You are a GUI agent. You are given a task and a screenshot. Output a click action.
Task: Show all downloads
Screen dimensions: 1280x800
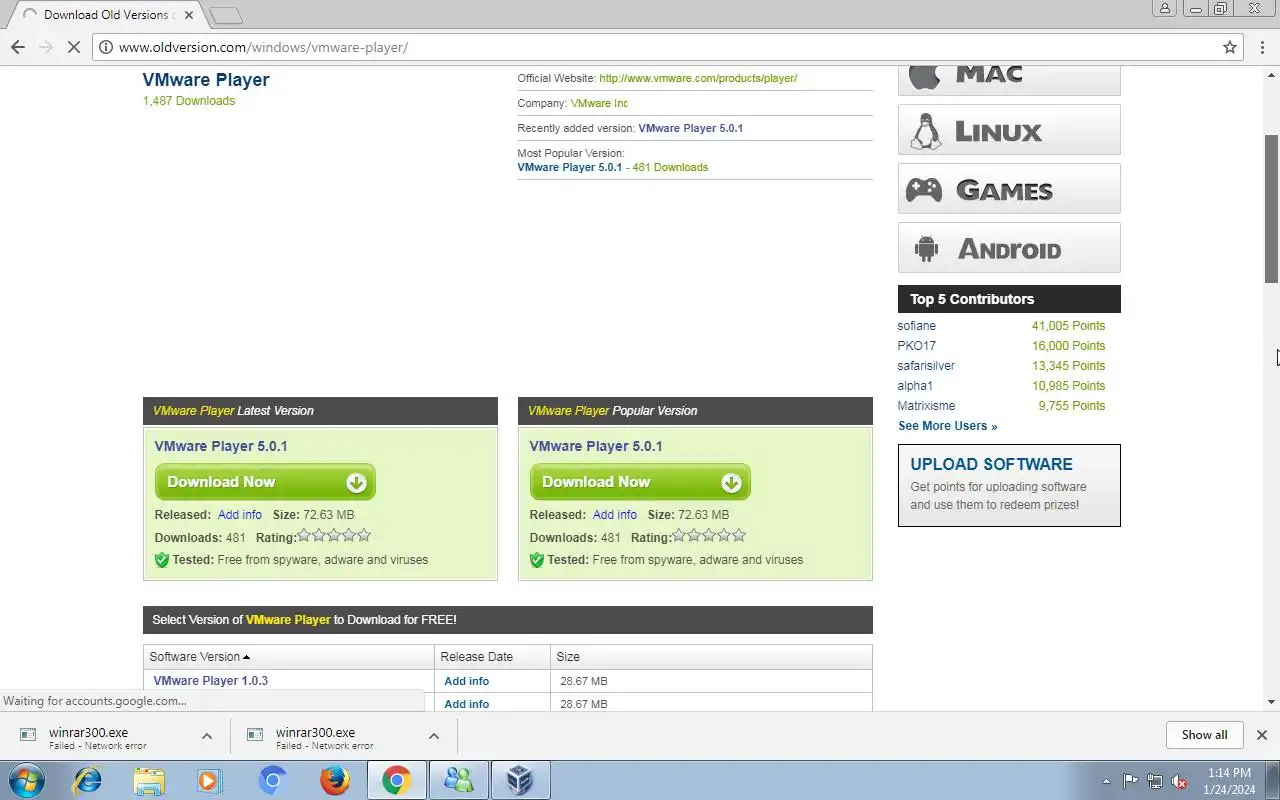(1204, 735)
